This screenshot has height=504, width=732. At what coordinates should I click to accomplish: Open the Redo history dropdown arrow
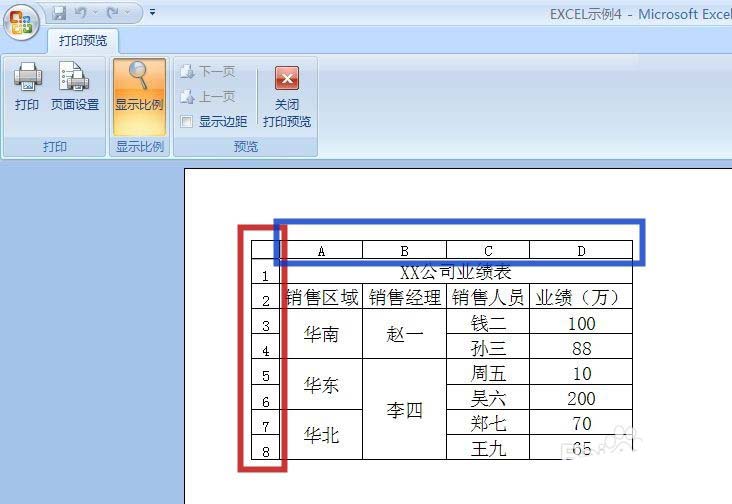coord(127,13)
